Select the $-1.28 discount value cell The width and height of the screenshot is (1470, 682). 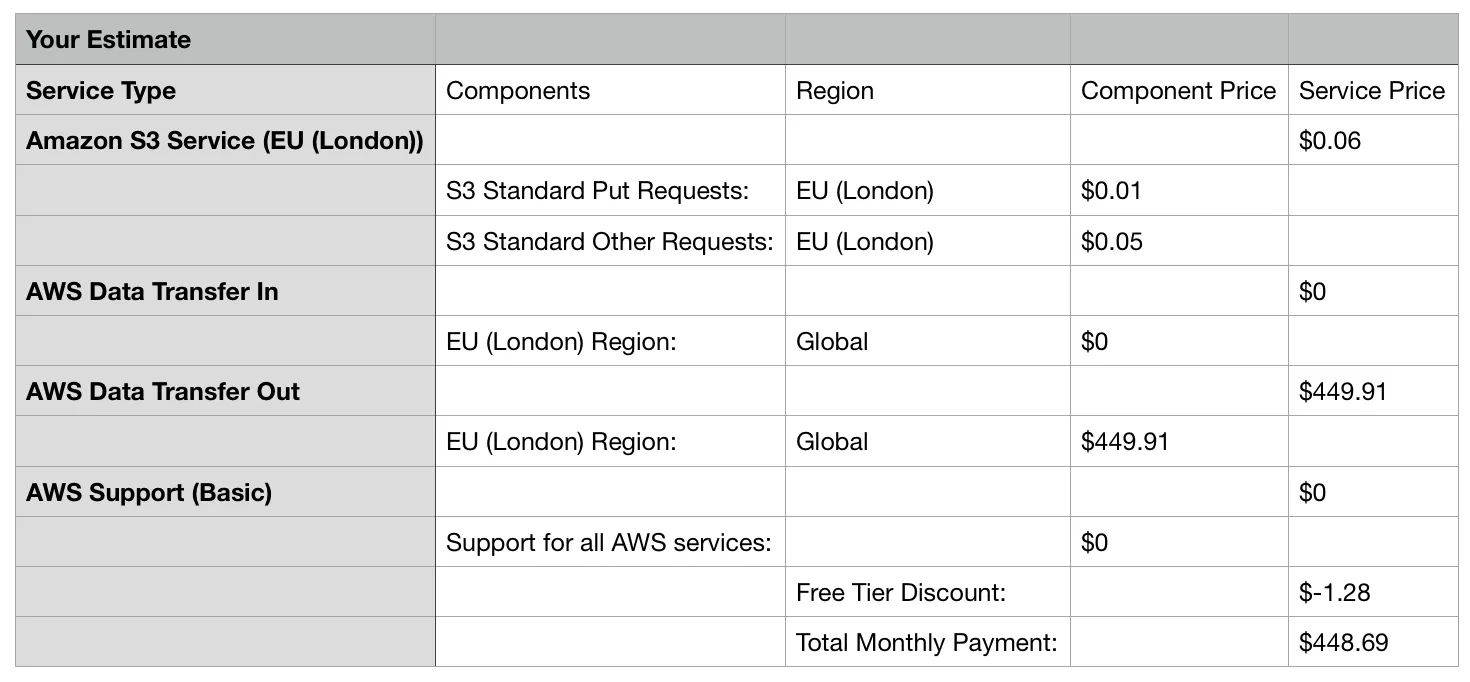tap(1334, 593)
